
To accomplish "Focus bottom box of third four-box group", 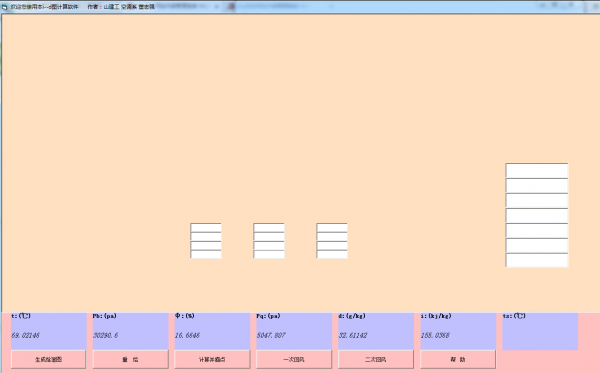I will (x=332, y=254).
